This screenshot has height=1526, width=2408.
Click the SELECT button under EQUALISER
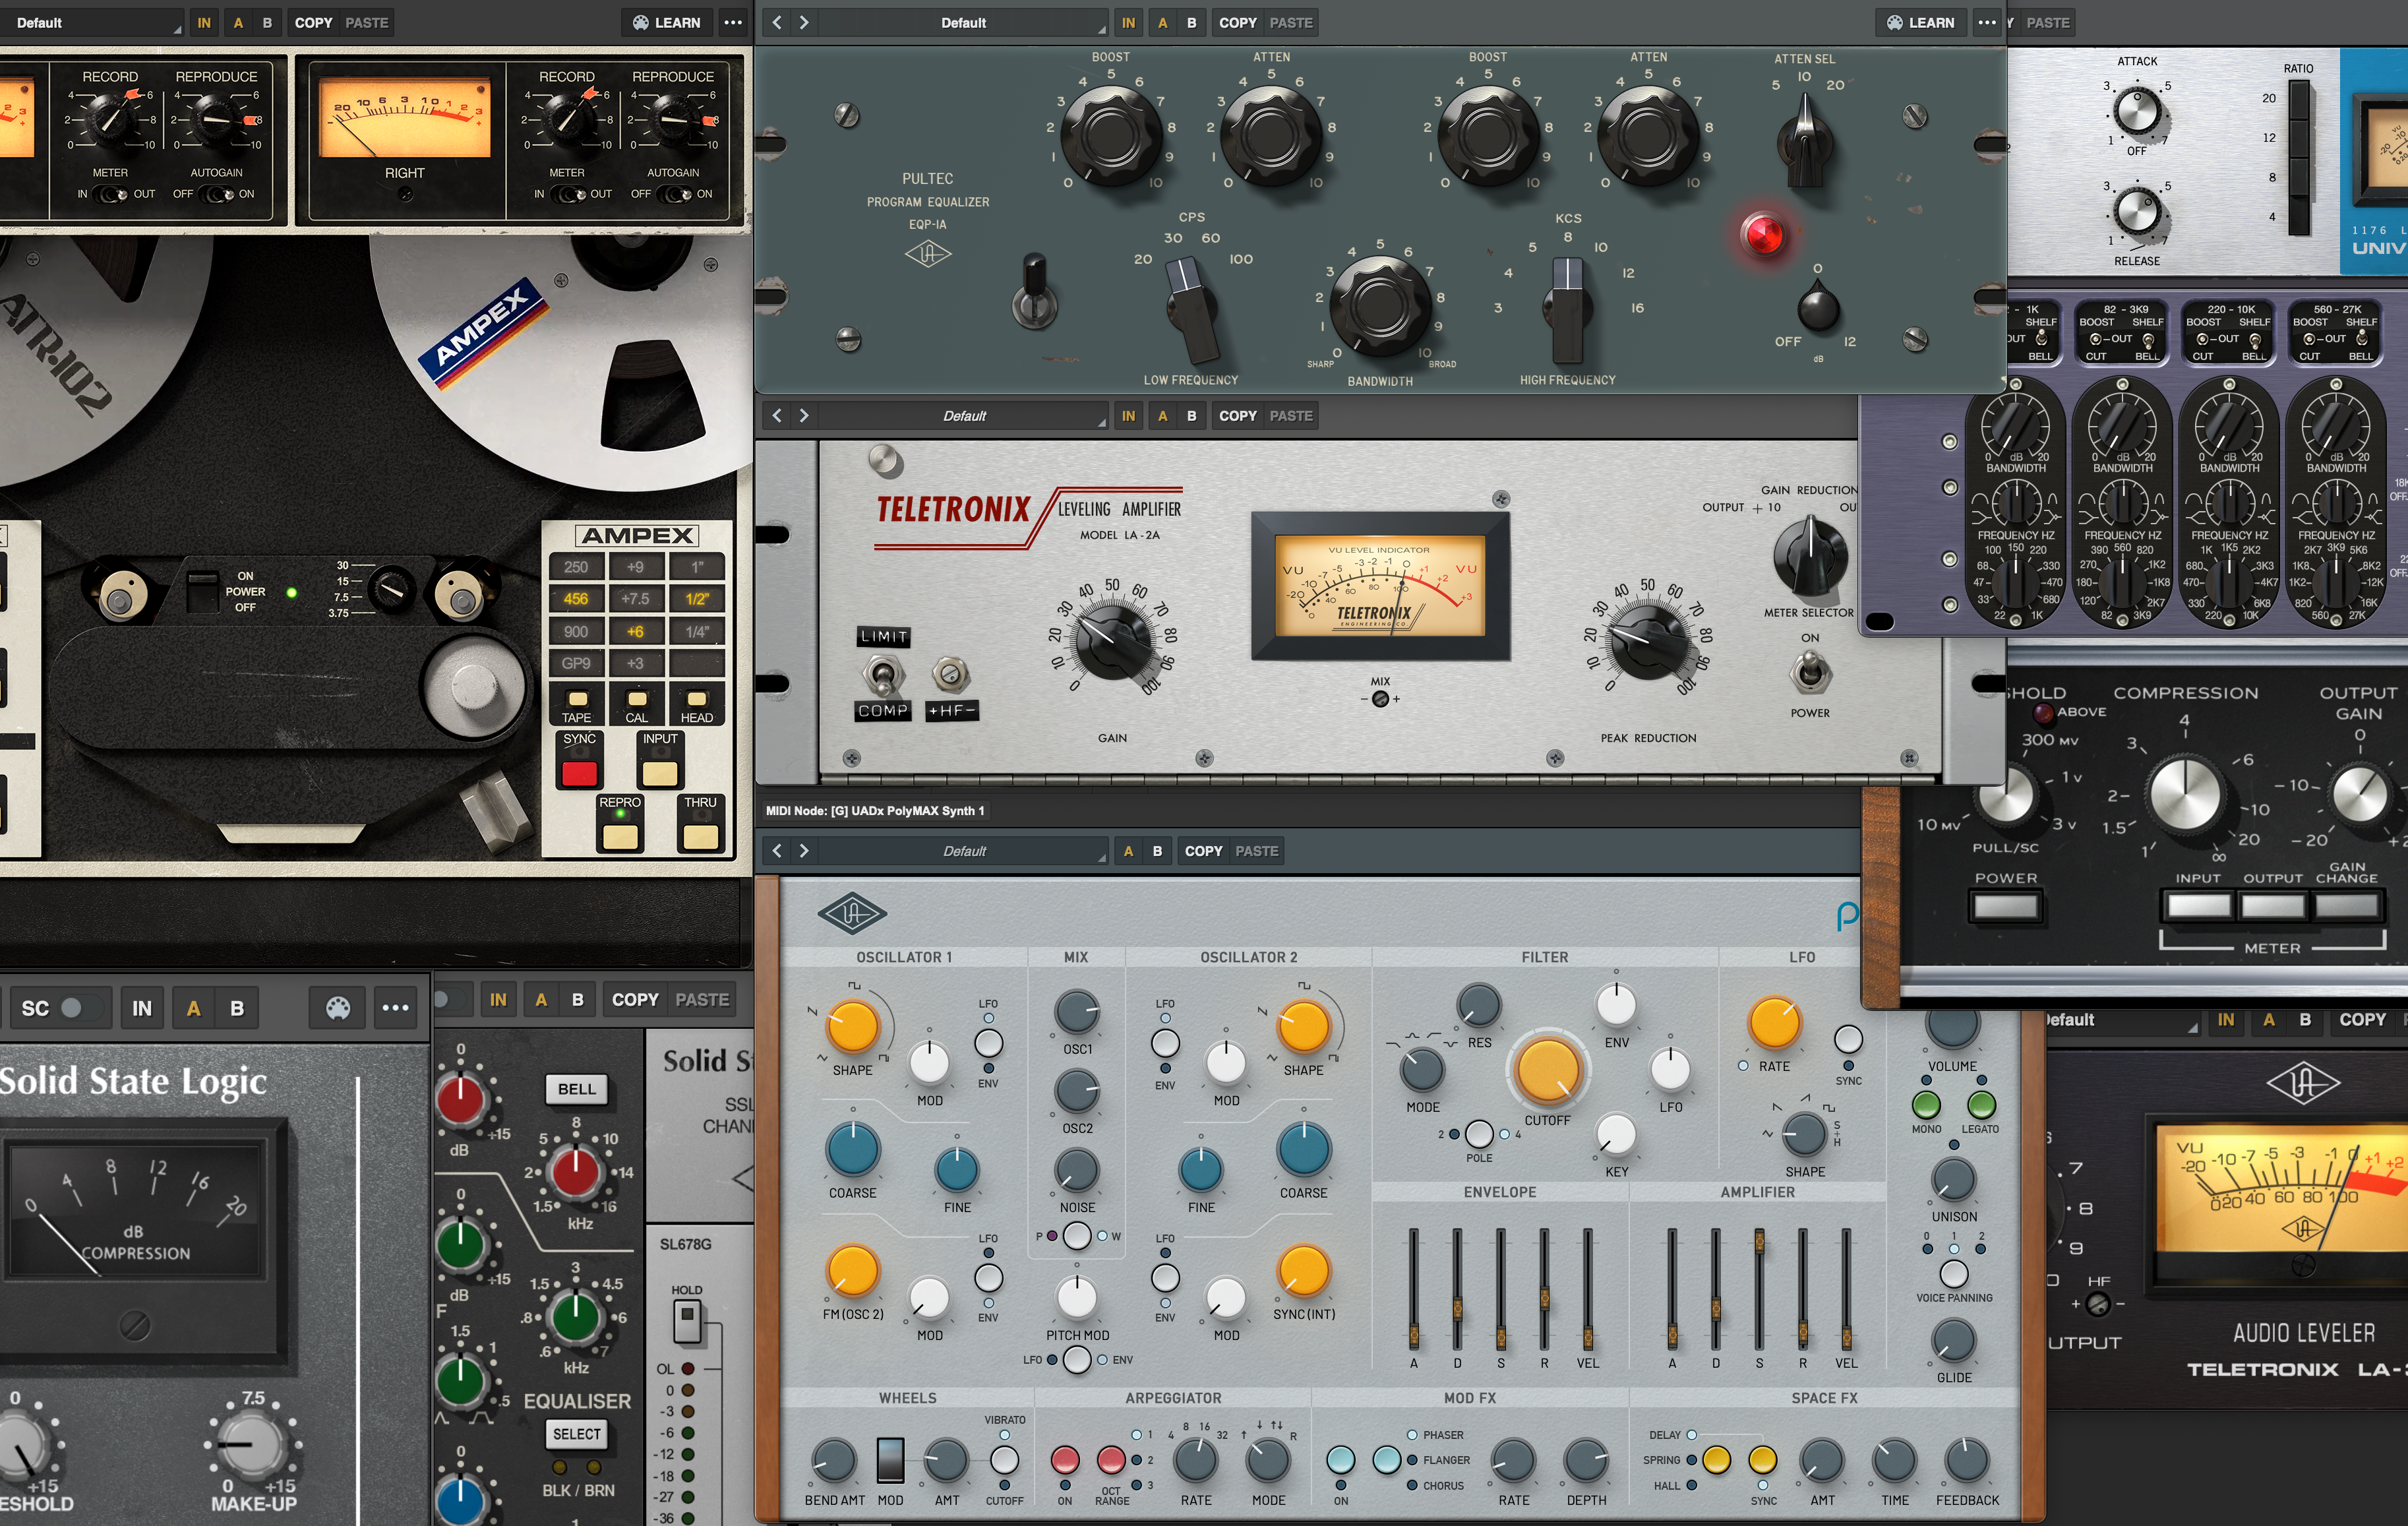577,1434
